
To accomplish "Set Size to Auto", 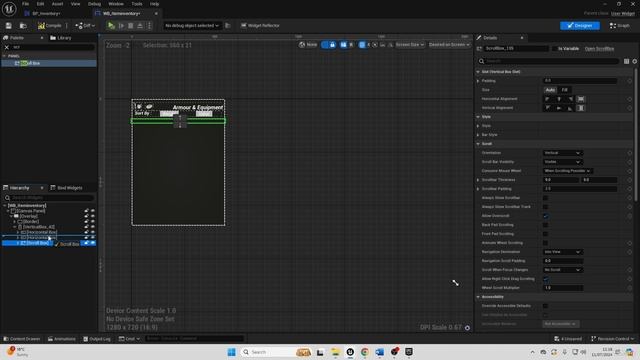I will click(x=550, y=90).
